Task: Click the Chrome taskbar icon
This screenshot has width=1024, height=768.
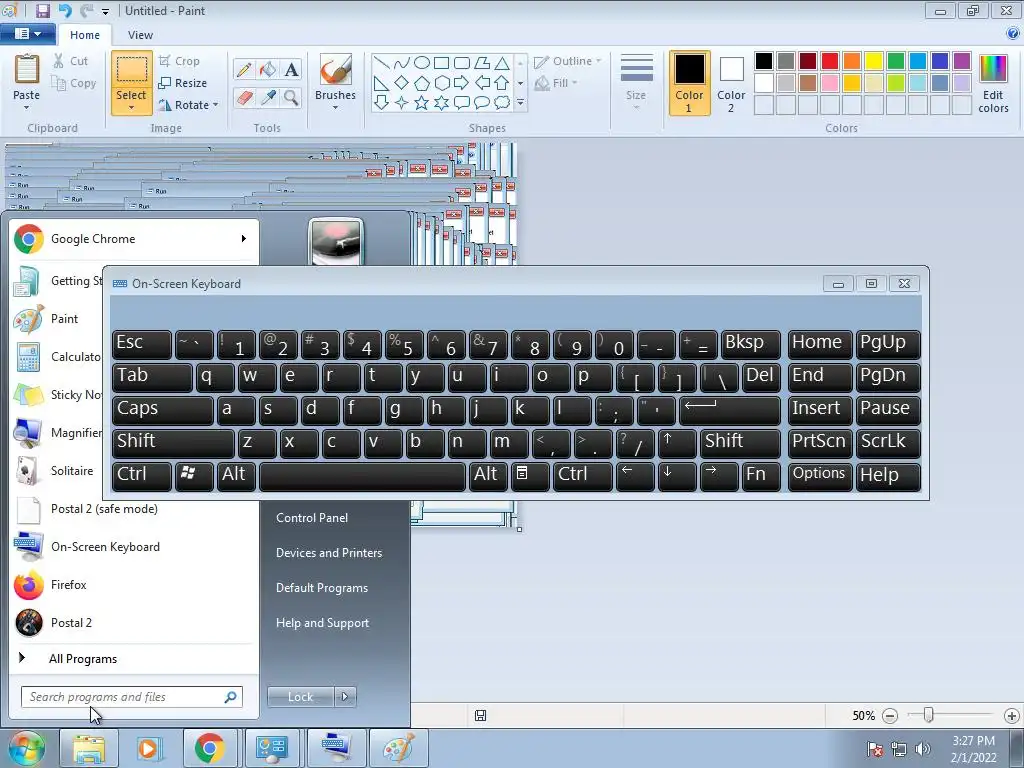Action: click(x=210, y=748)
